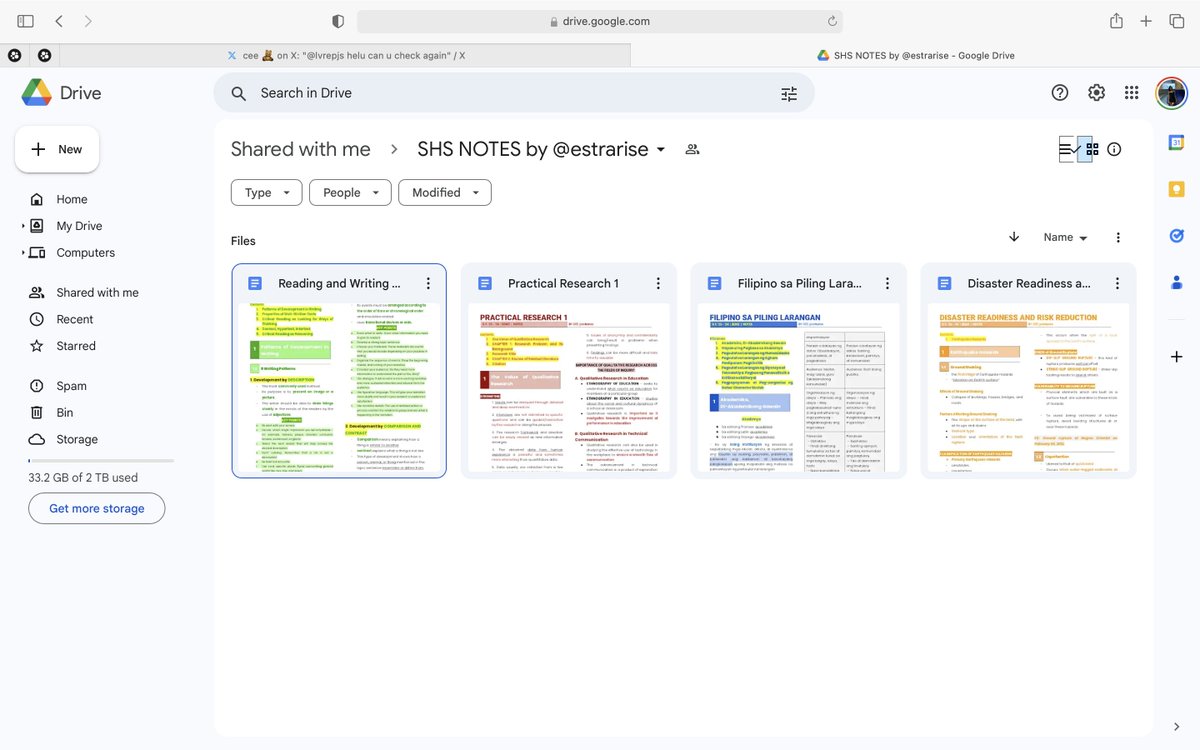Image resolution: width=1200 pixels, height=750 pixels.
Task: Open the Safari share menu
Action: pos(1116,21)
